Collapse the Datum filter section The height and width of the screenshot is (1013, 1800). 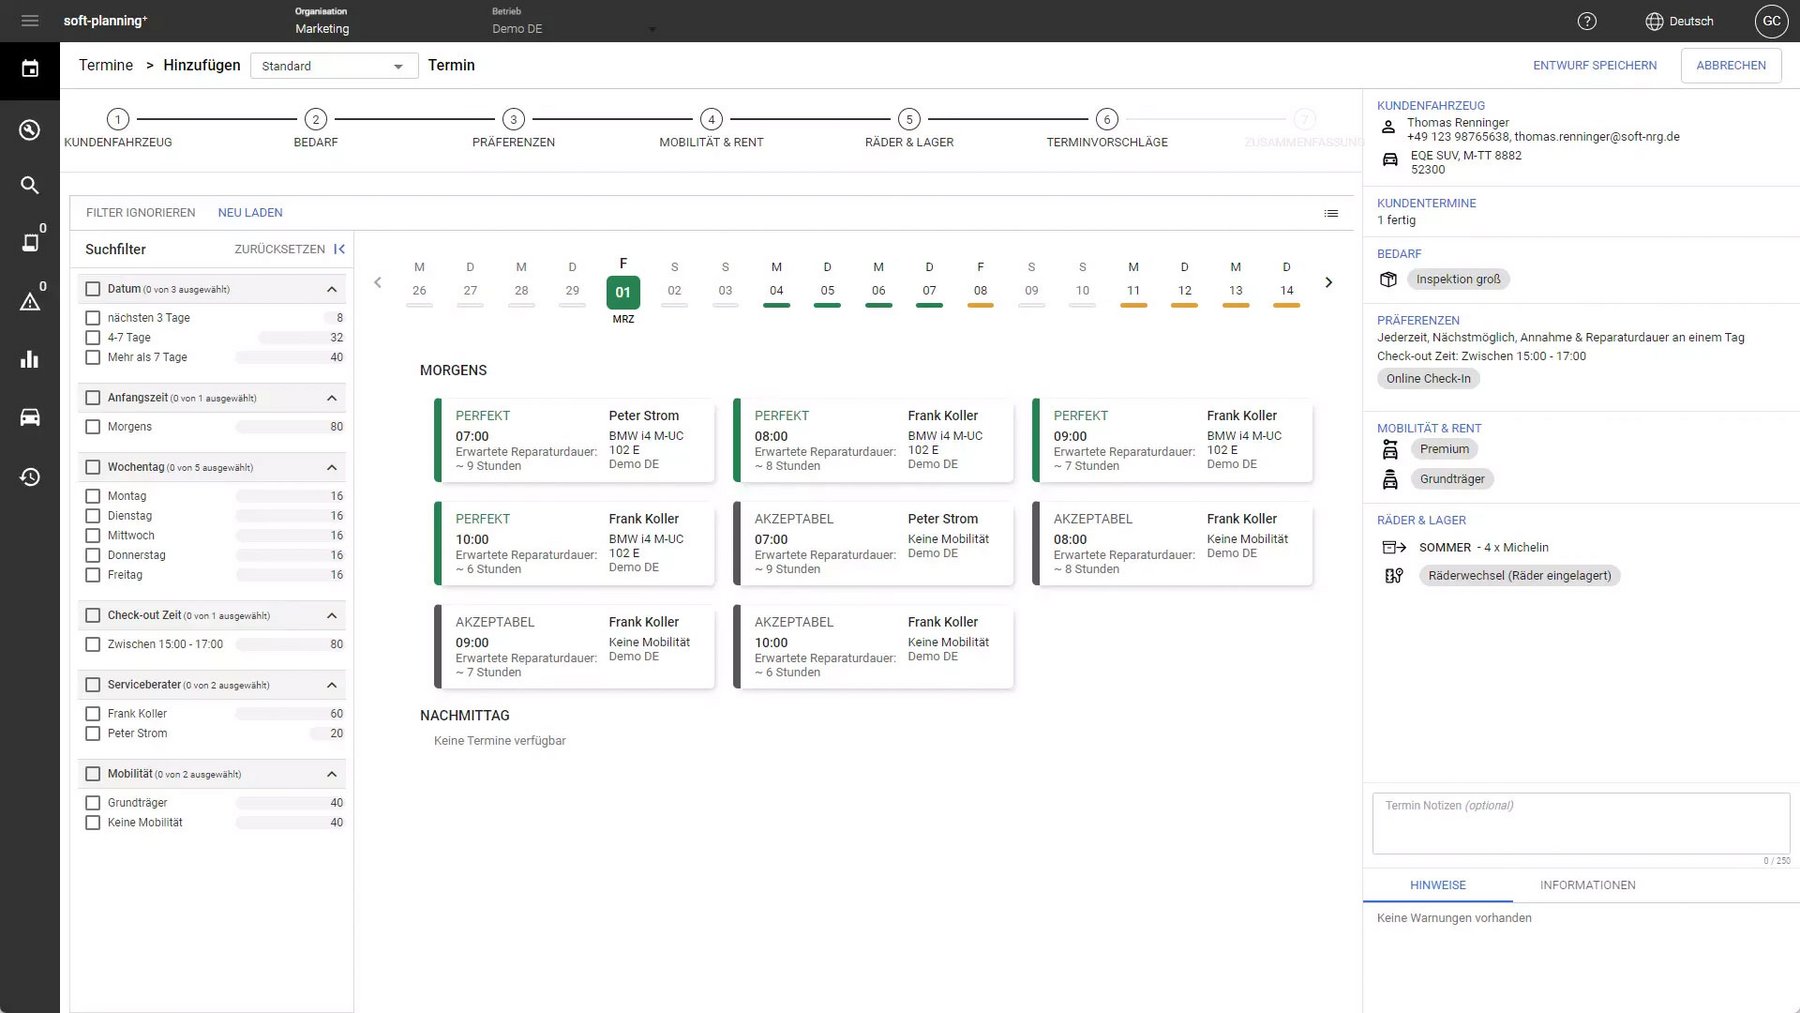pos(332,289)
